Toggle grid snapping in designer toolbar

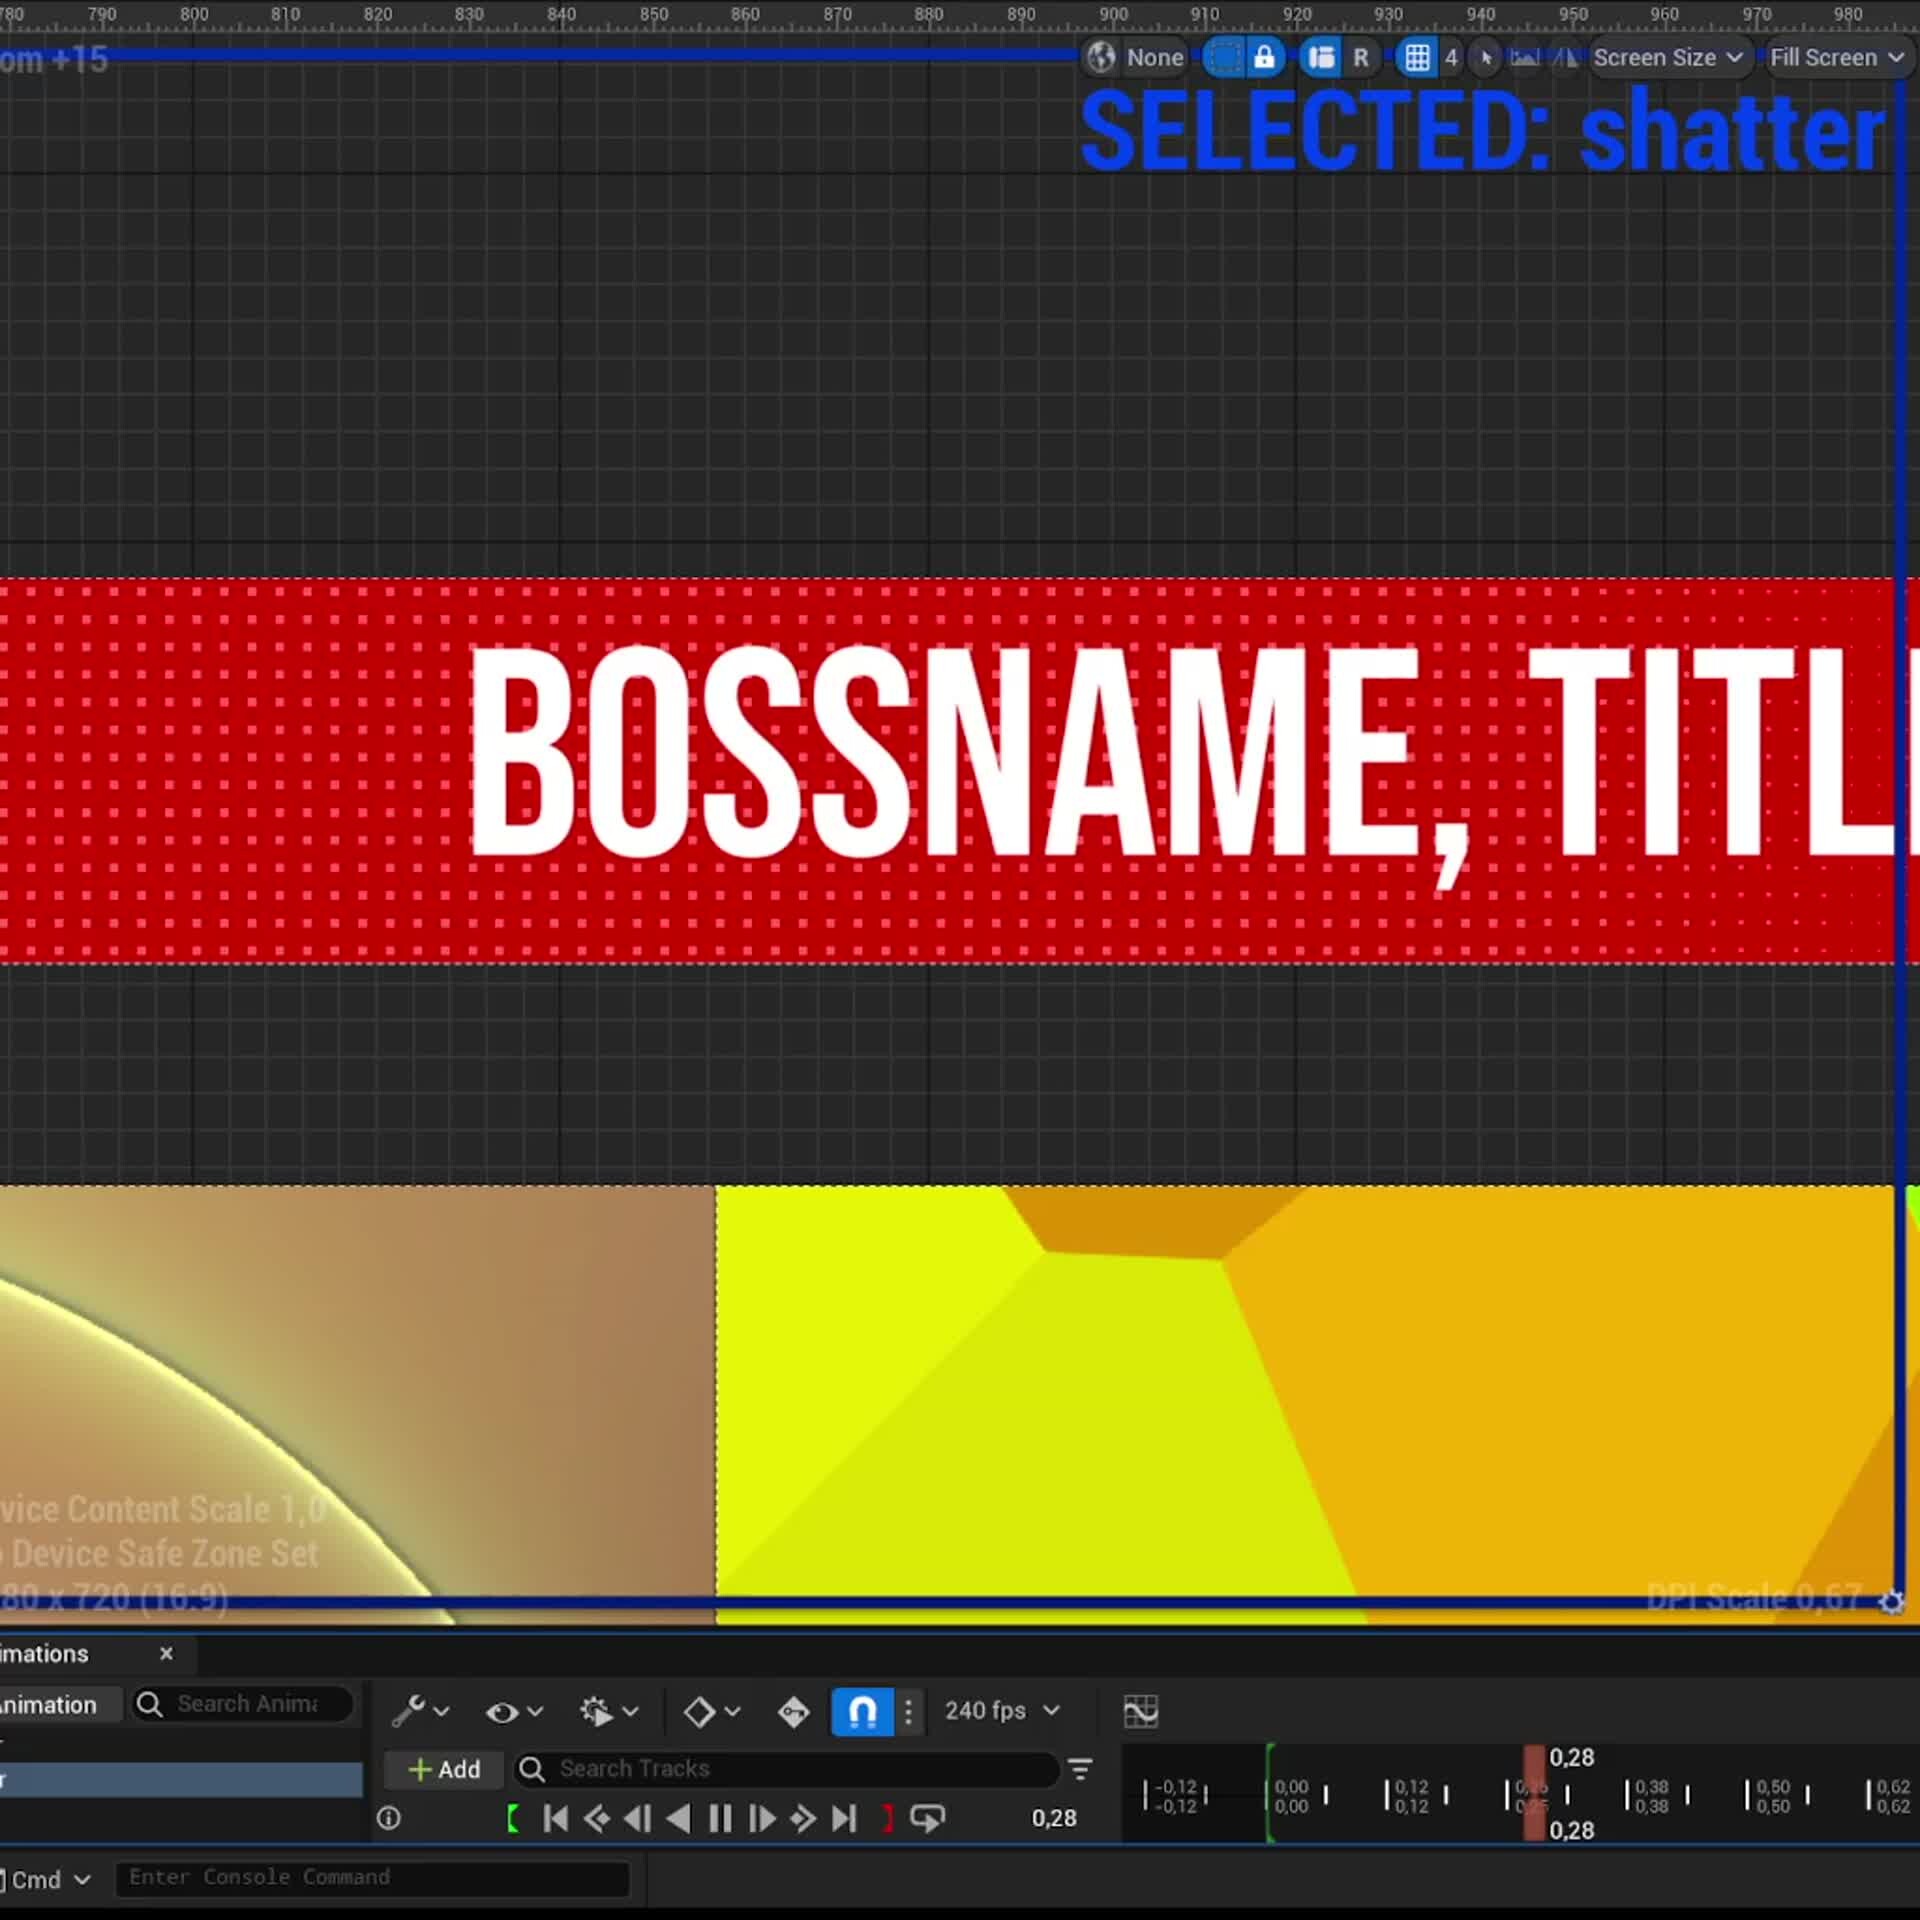coord(1417,57)
